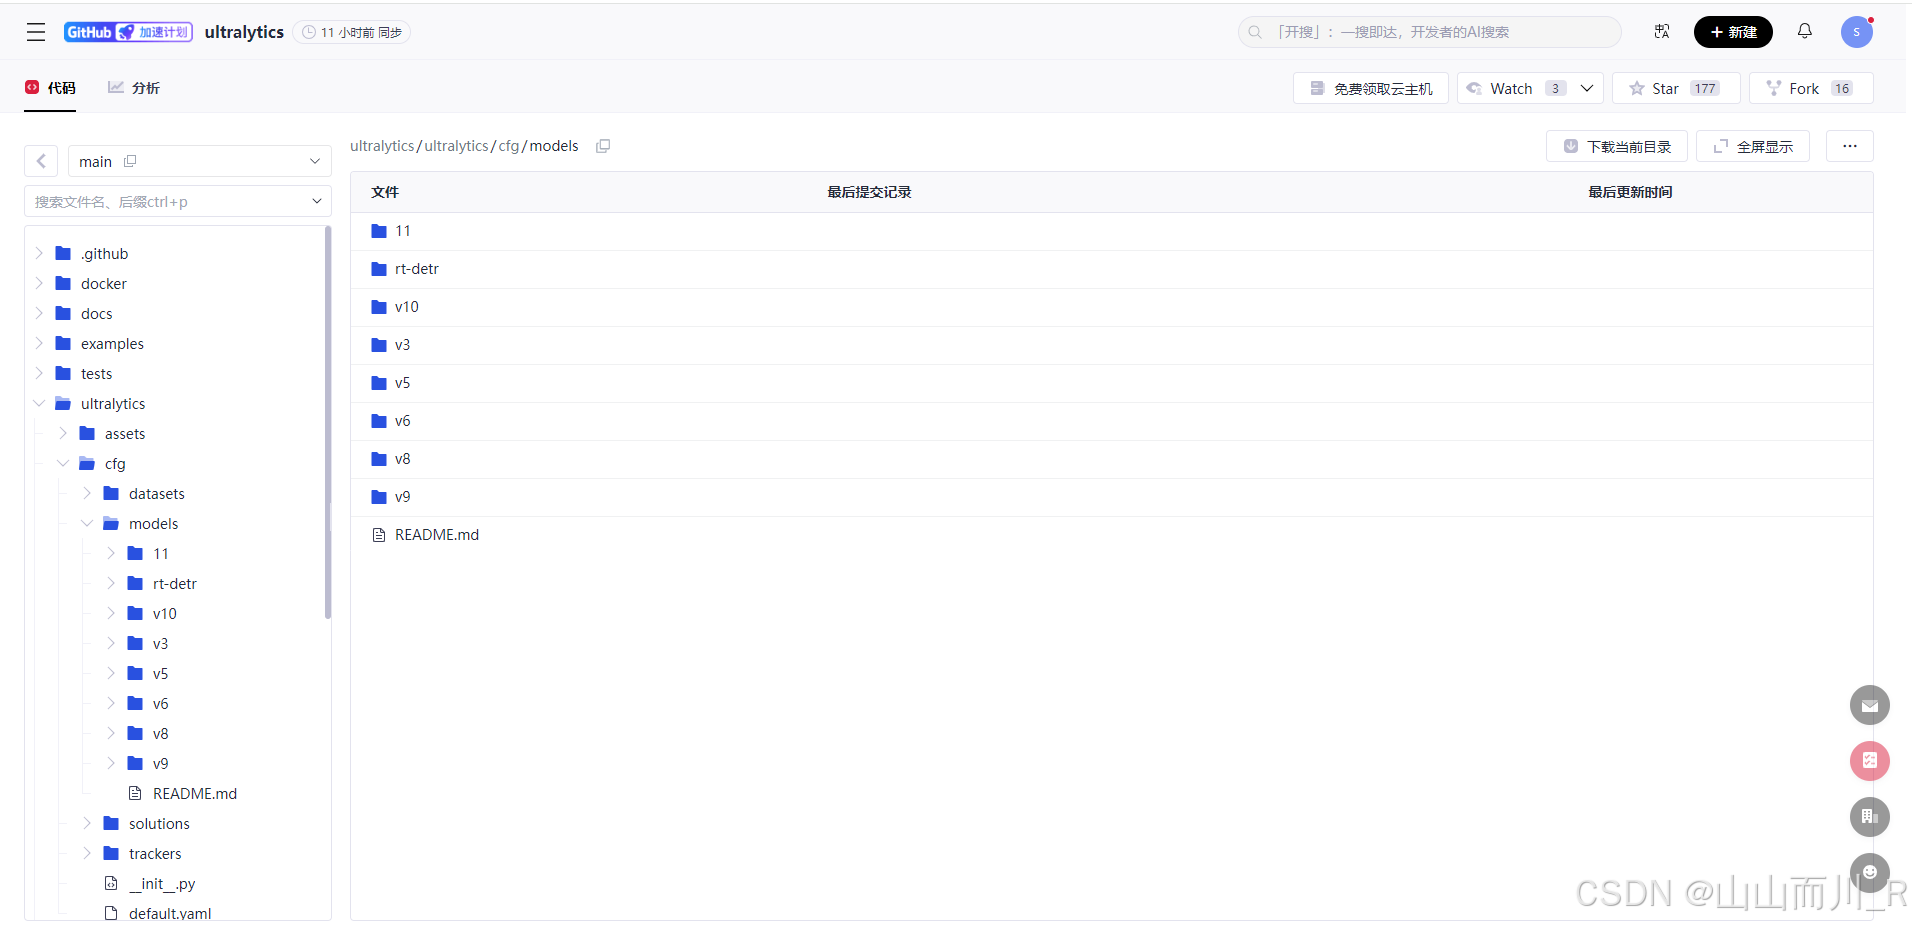
Task: Collapse the models folder in tree
Action: (x=87, y=523)
